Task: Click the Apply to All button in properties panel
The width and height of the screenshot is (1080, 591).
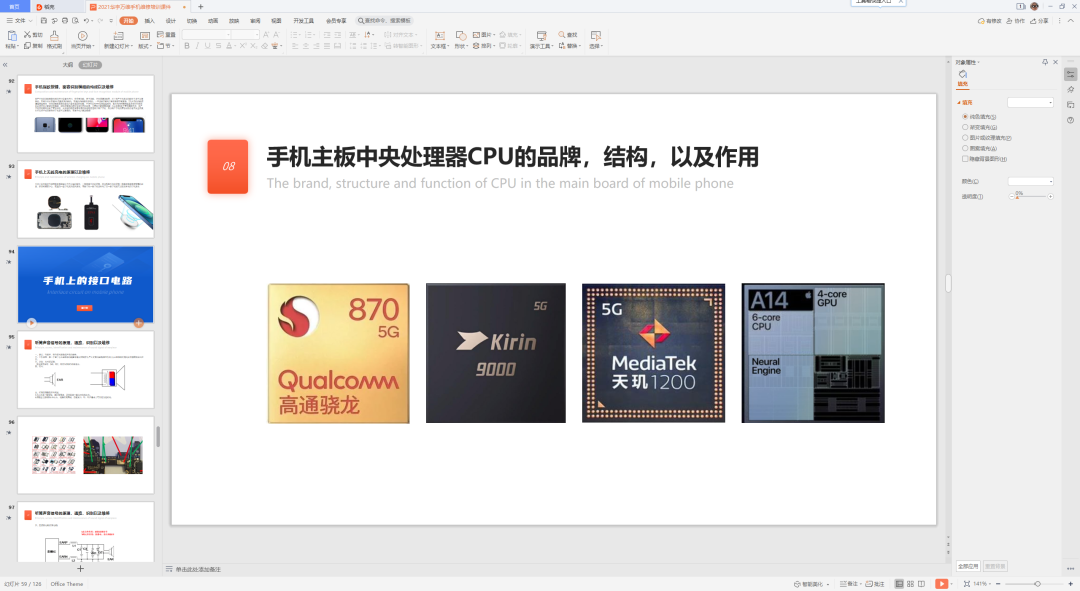Action: pos(968,566)
